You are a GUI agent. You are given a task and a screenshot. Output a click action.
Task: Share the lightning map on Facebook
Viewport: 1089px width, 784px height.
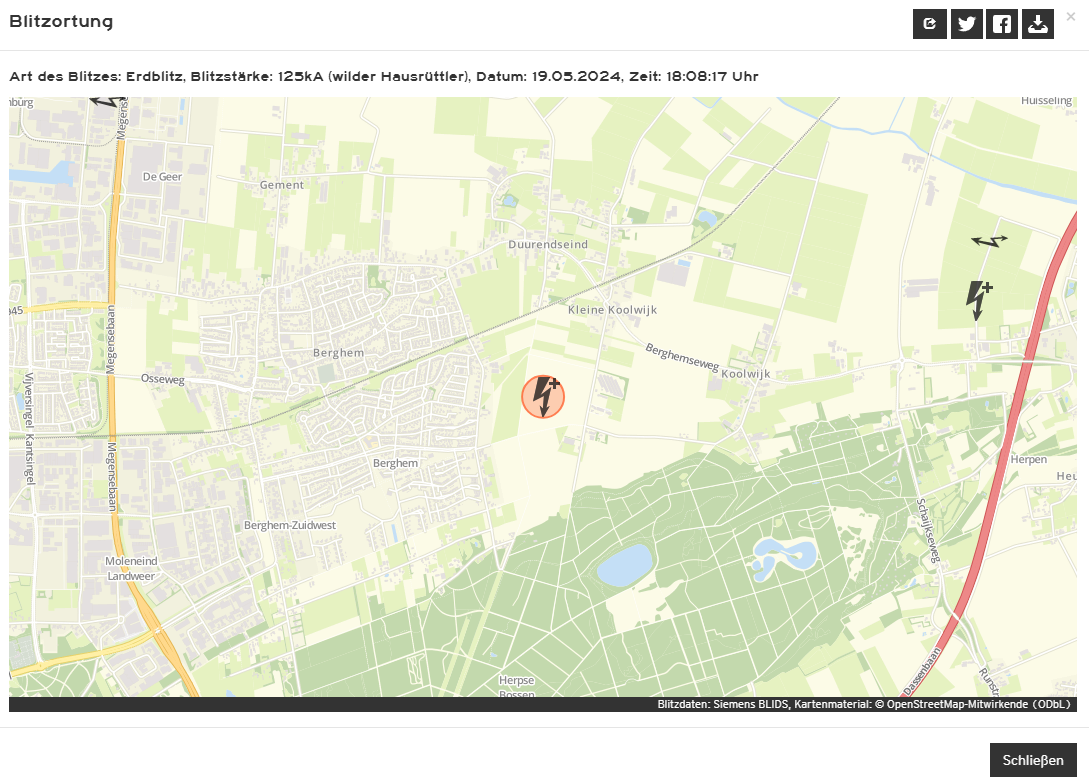(x=1001, y=24)
